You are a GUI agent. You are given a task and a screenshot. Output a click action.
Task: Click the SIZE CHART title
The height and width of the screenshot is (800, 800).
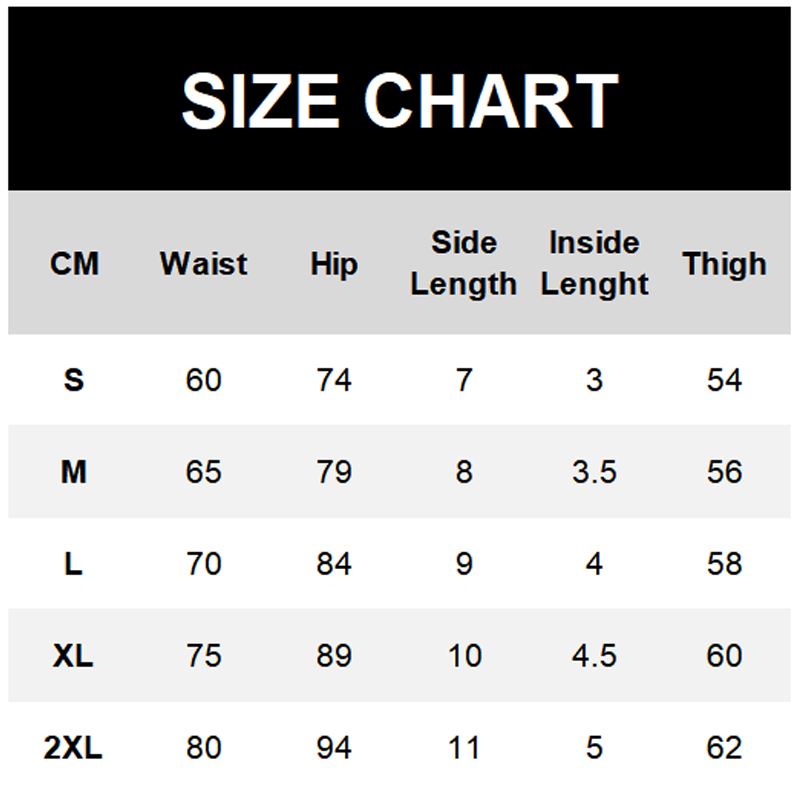[400, 100]
